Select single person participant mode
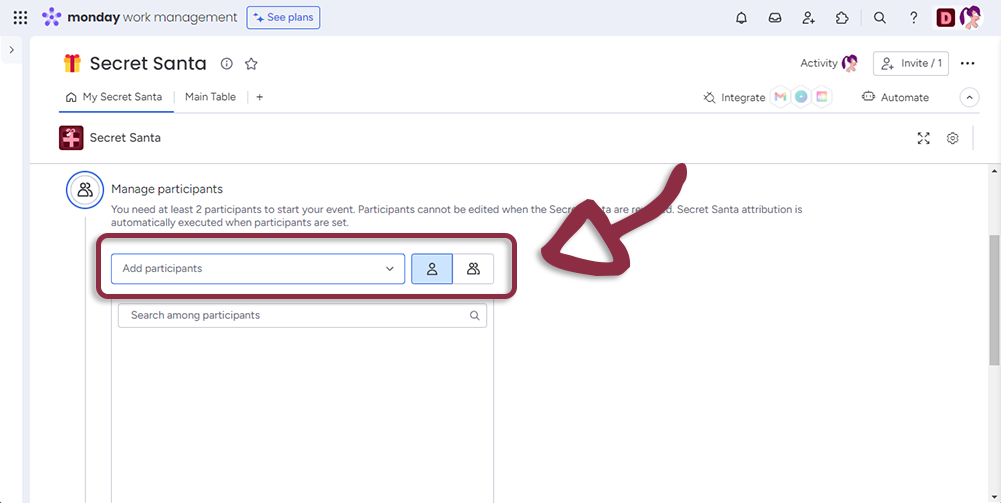Image resolution: width=1001 pixels, height=503 pixels. point(432,269)
